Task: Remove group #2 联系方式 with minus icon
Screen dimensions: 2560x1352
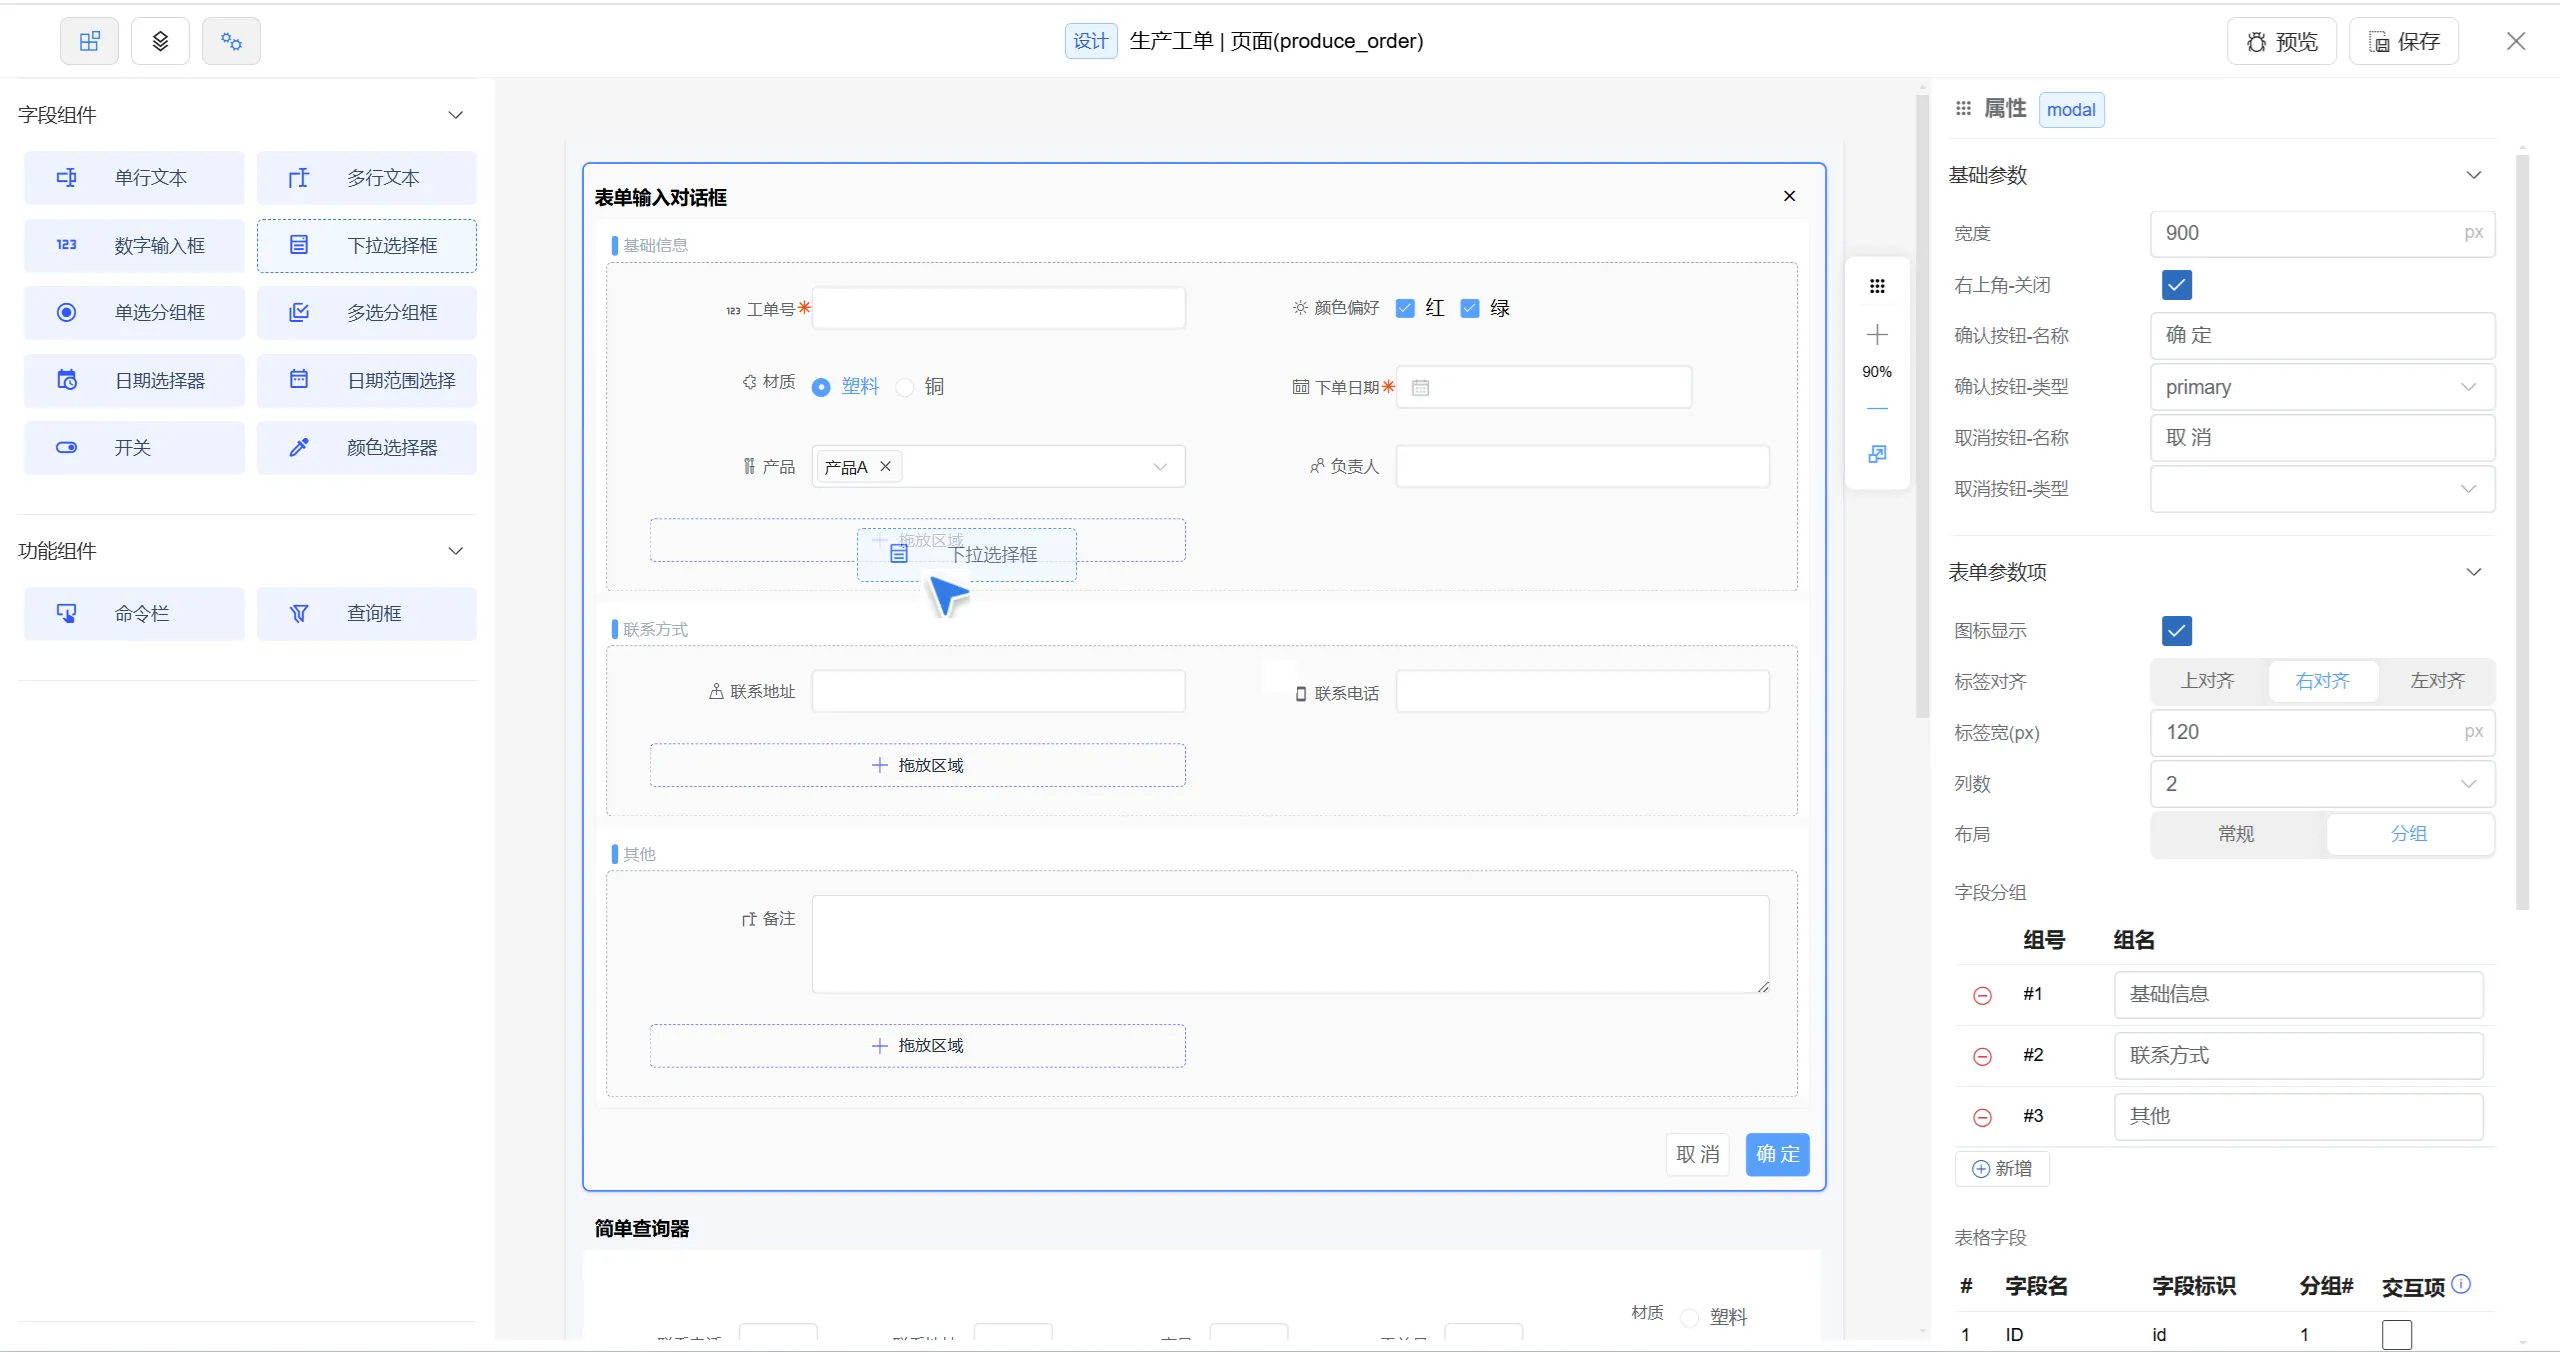Action: (x=1982, y=1056)
